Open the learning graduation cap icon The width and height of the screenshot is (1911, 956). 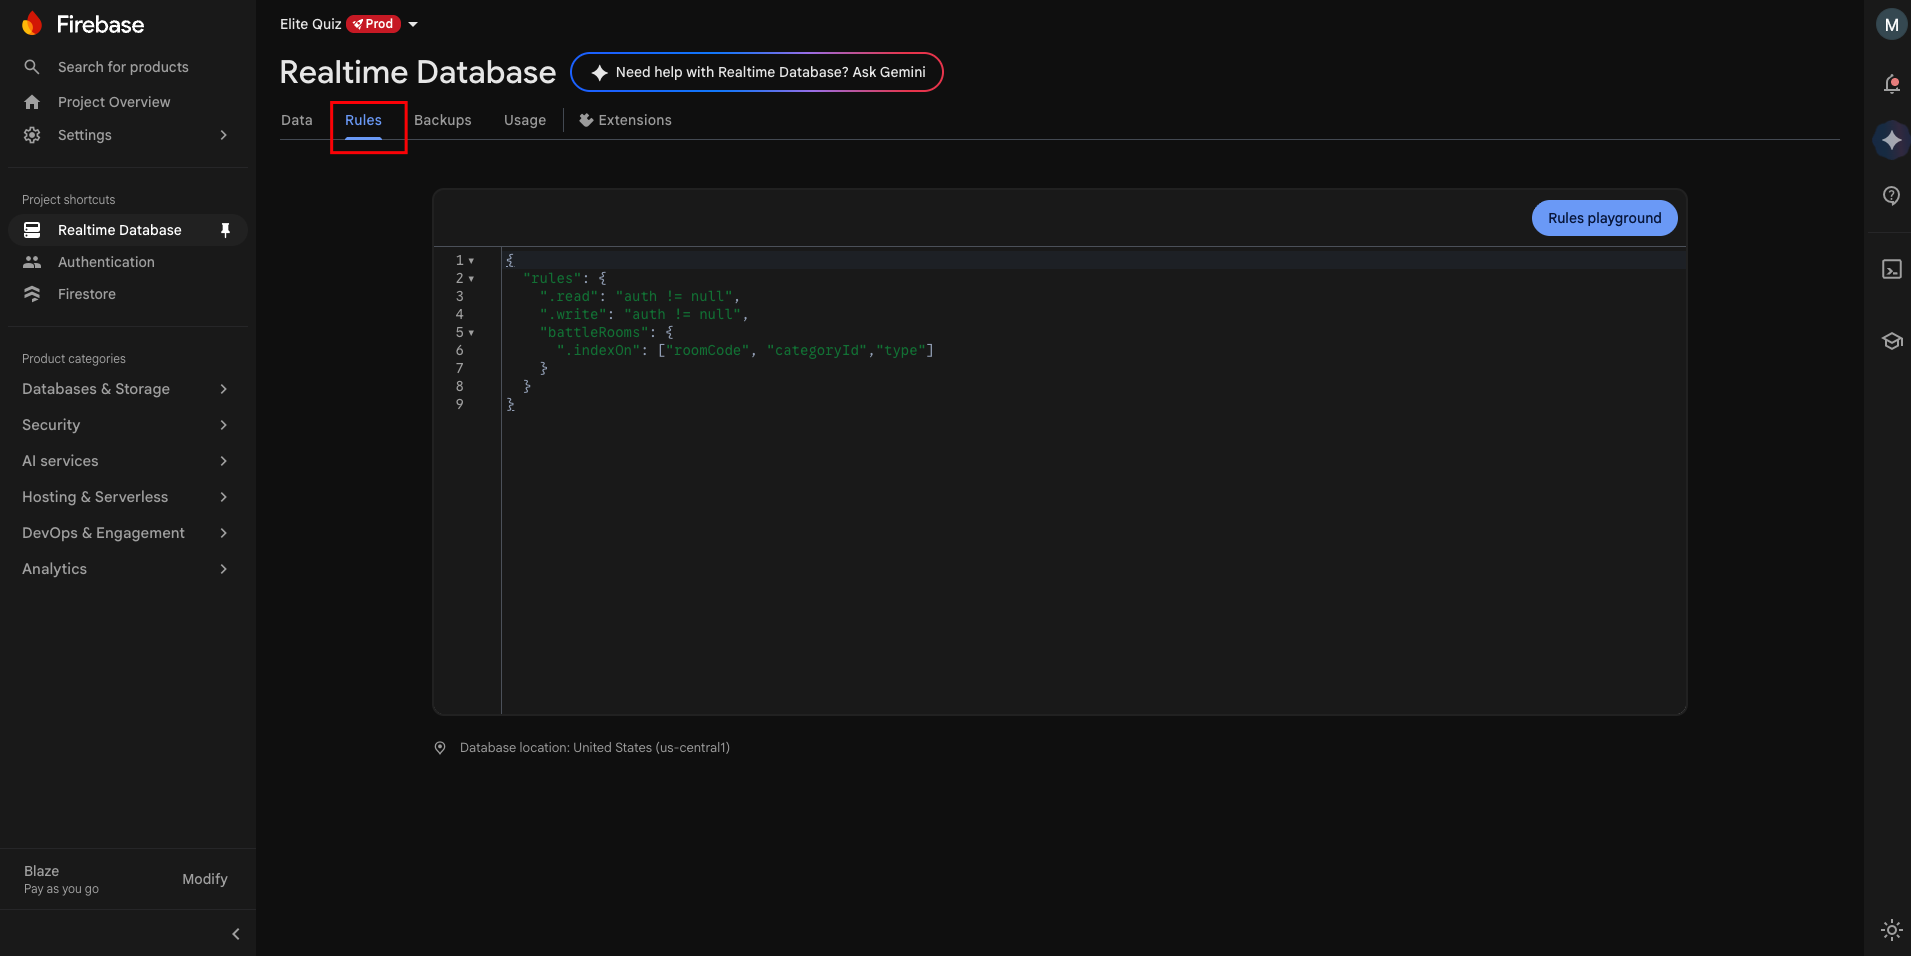coord(1891,341)
